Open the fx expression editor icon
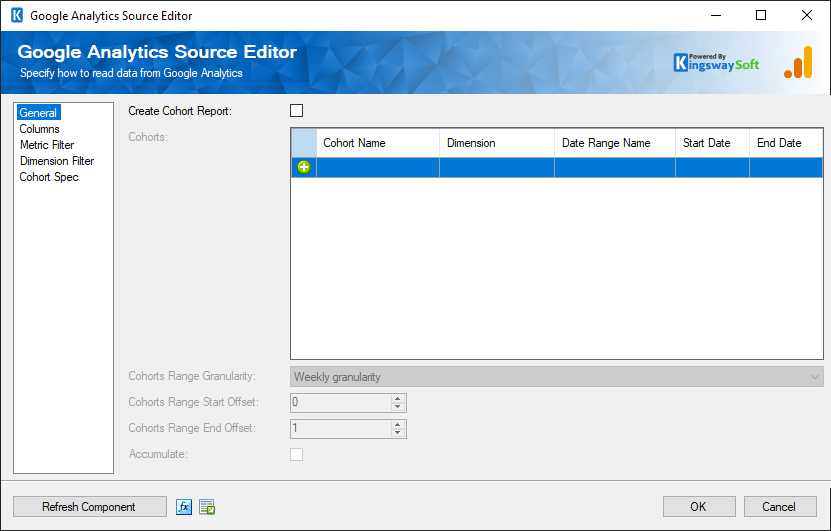This screenshot has width=831, height=531. (183, 507)
